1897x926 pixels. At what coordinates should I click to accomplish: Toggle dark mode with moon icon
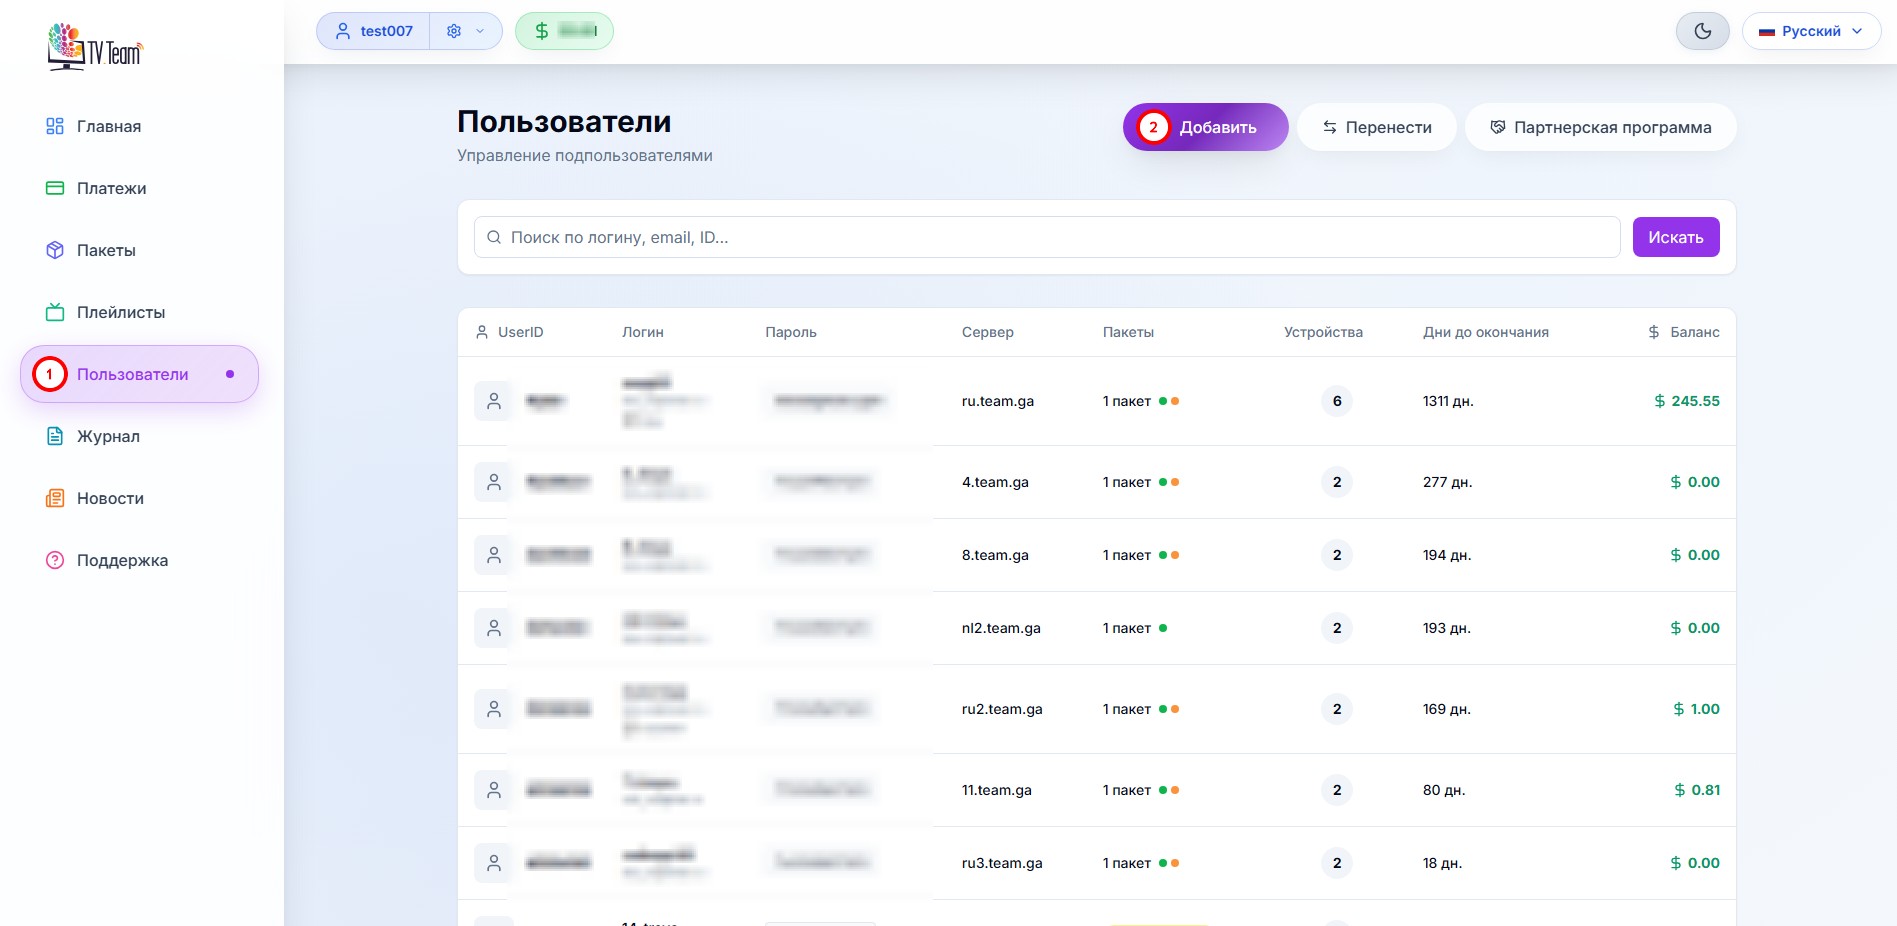click(1702, 31)
